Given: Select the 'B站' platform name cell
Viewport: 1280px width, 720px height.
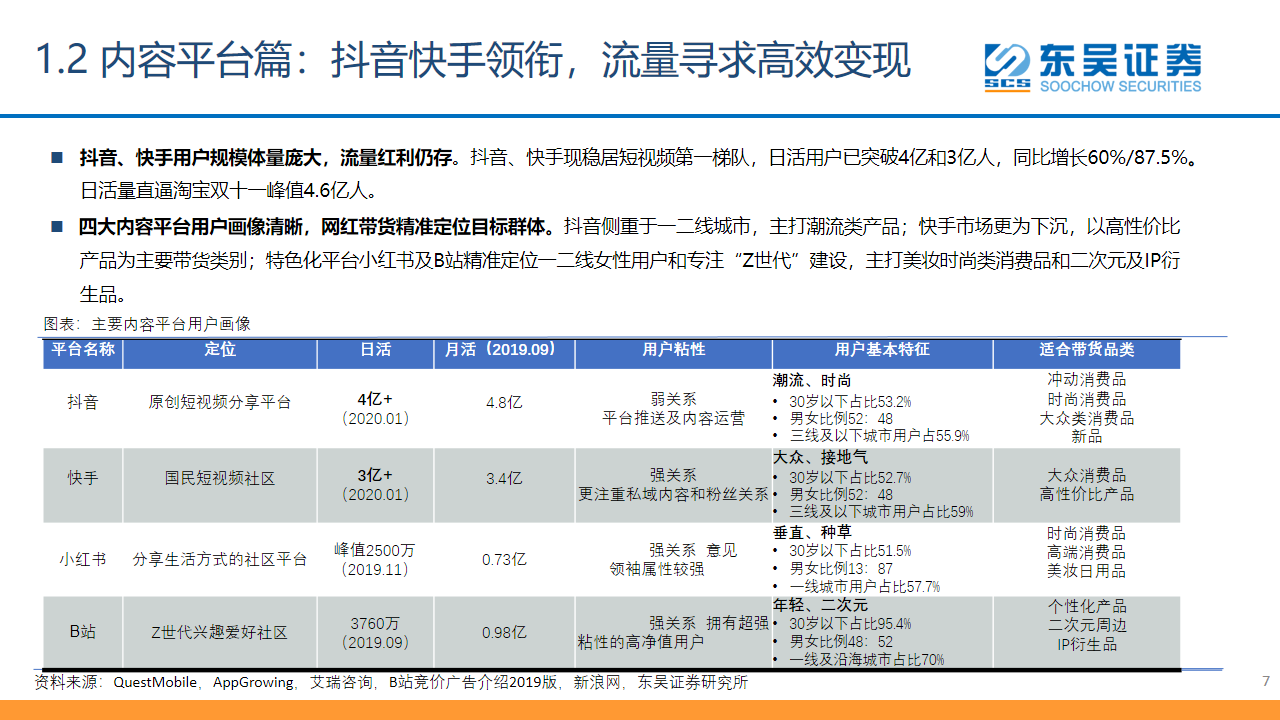Looking at the screenshot, I should (x=83, y=632).
